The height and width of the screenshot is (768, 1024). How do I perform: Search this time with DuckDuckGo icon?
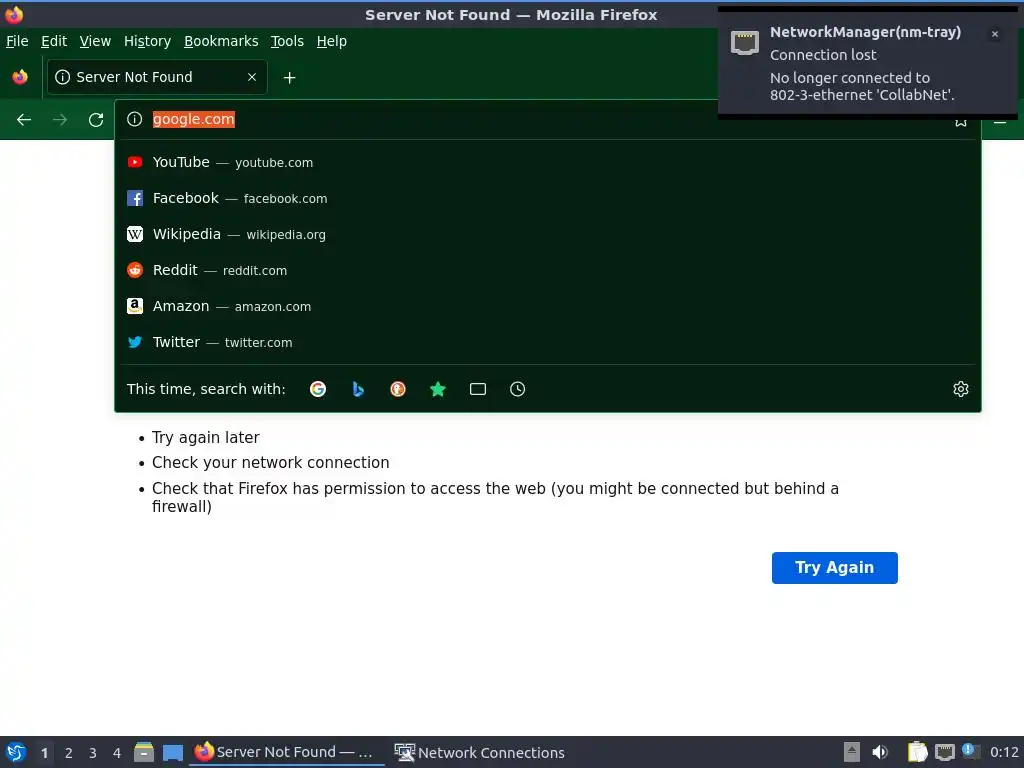click(398, 389)
